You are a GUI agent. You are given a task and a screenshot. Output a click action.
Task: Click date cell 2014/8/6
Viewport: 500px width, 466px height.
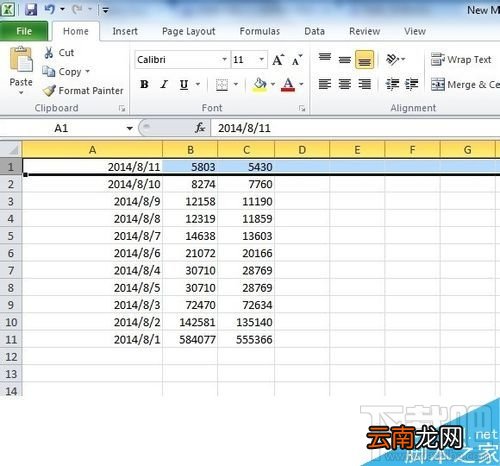point(92,253)
